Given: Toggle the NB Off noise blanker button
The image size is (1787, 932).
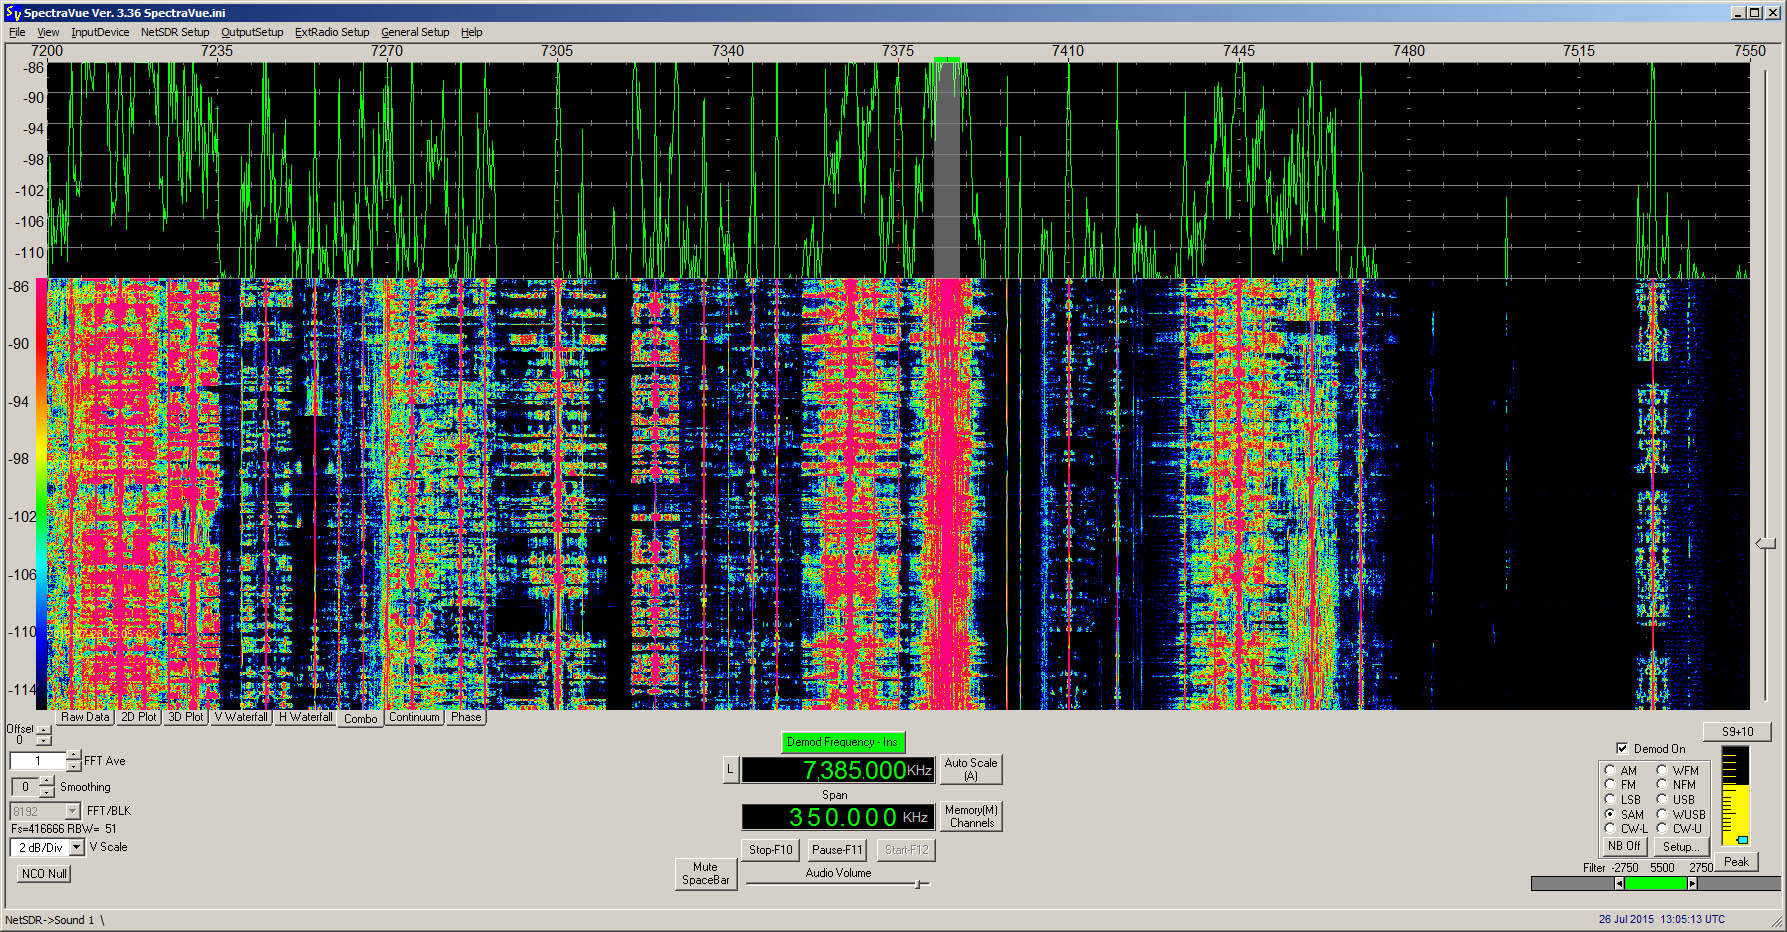Looking at the screenshot, I should [x=1624, y=846].
